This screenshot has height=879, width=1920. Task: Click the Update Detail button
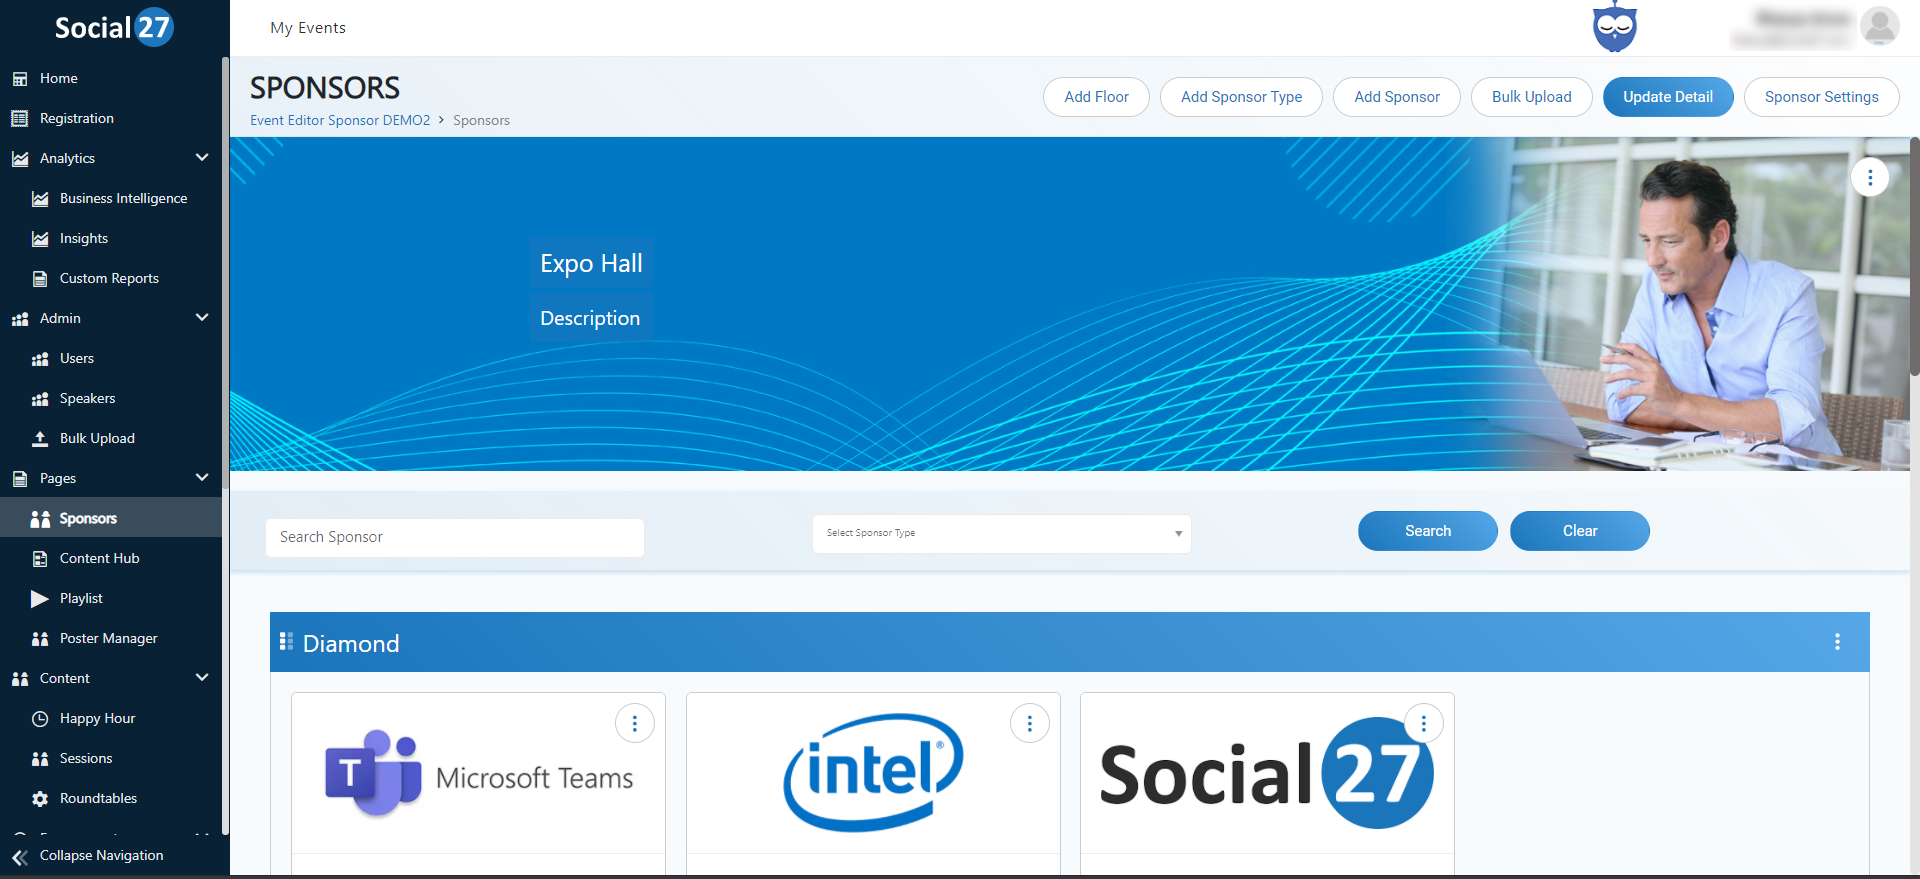[1667, 97]
